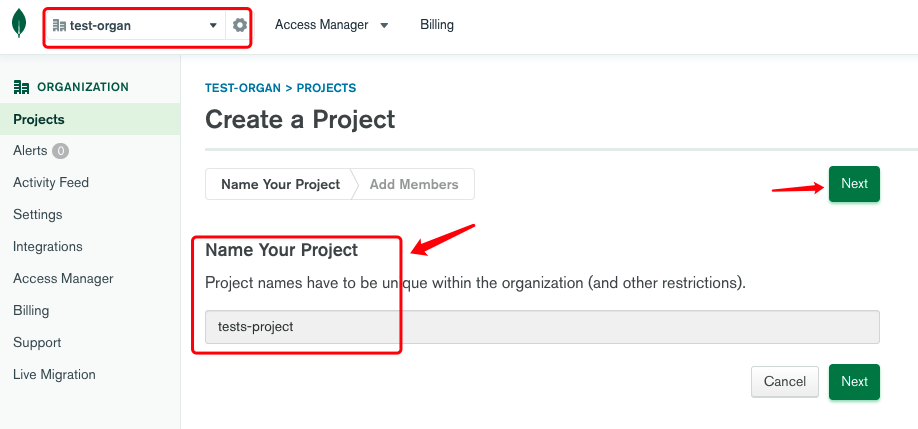Open Support in the sidebar
The image size is (918, 429).
pyautogui.click(x=37, y=343)
